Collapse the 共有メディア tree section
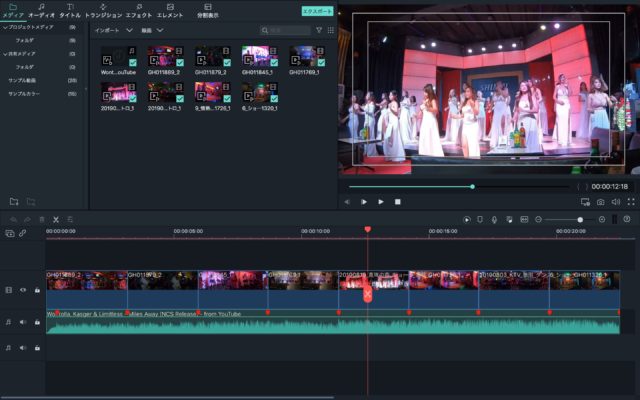 tap(4, 53)
